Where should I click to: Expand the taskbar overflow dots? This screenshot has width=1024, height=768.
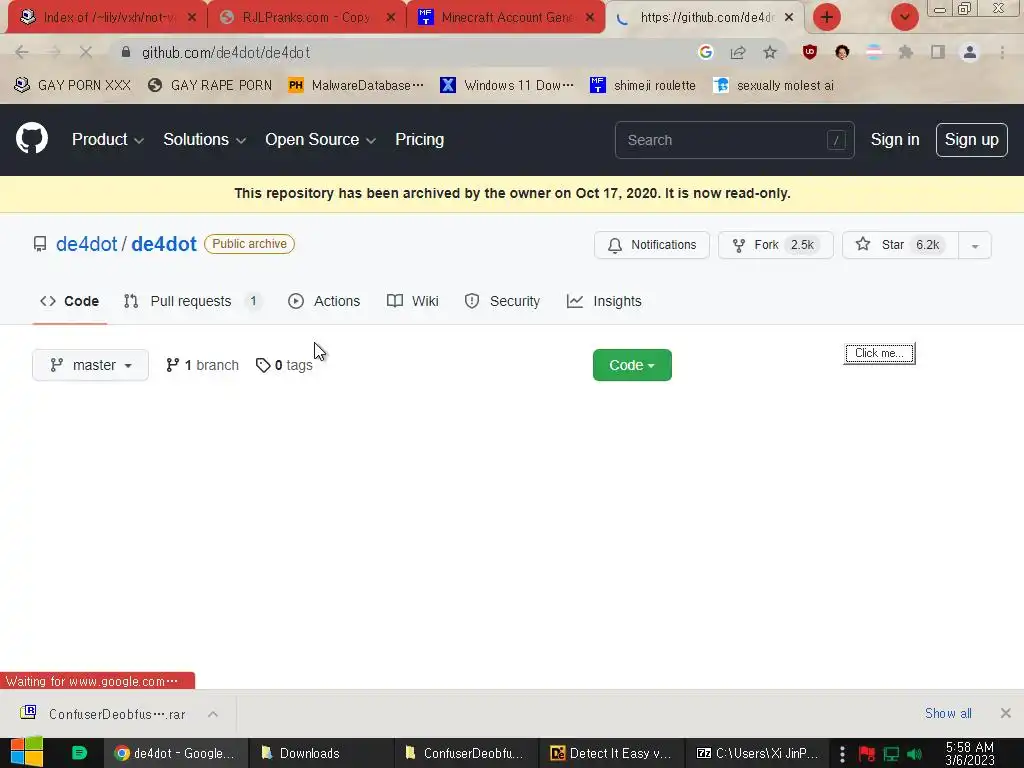pos(842,754)
